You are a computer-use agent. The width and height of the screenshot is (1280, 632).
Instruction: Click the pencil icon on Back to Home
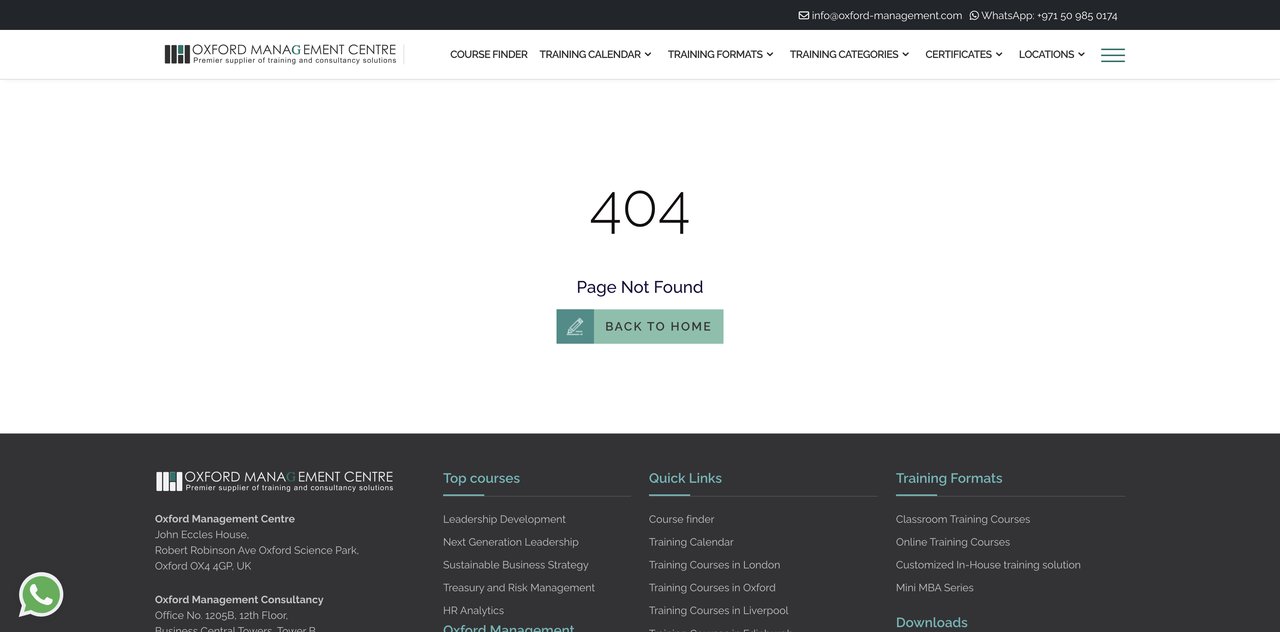click(x=575, y=326)
